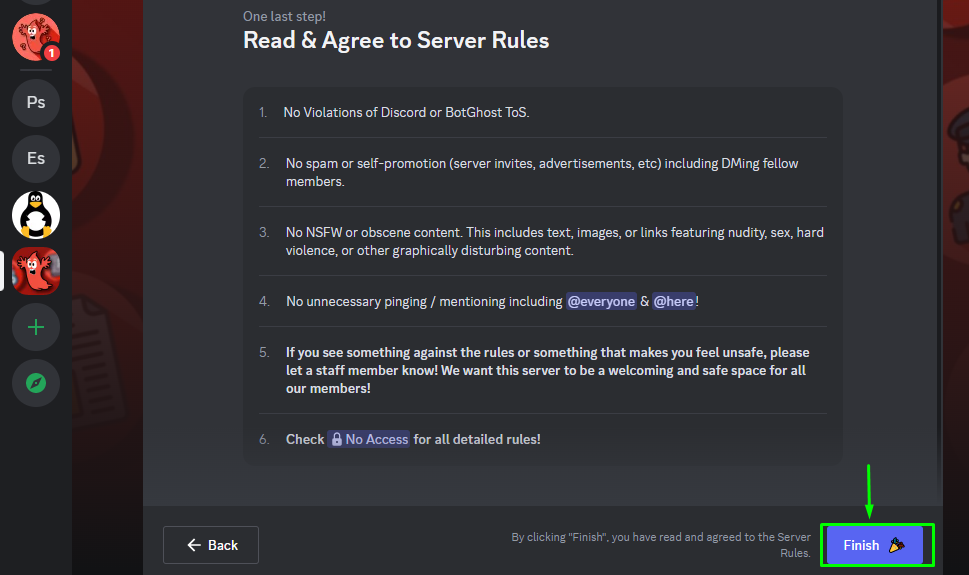Viewport: 969px width, 575px height.
Task: Open the Ps server icon
Action: [x=36, y=102]
